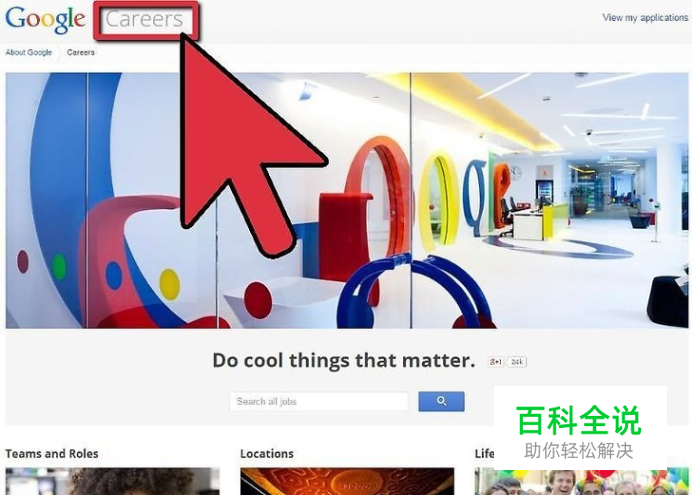This screenshot has width=692, height=495.
Task: Click the Google office banner image
Action: [347, 201]
